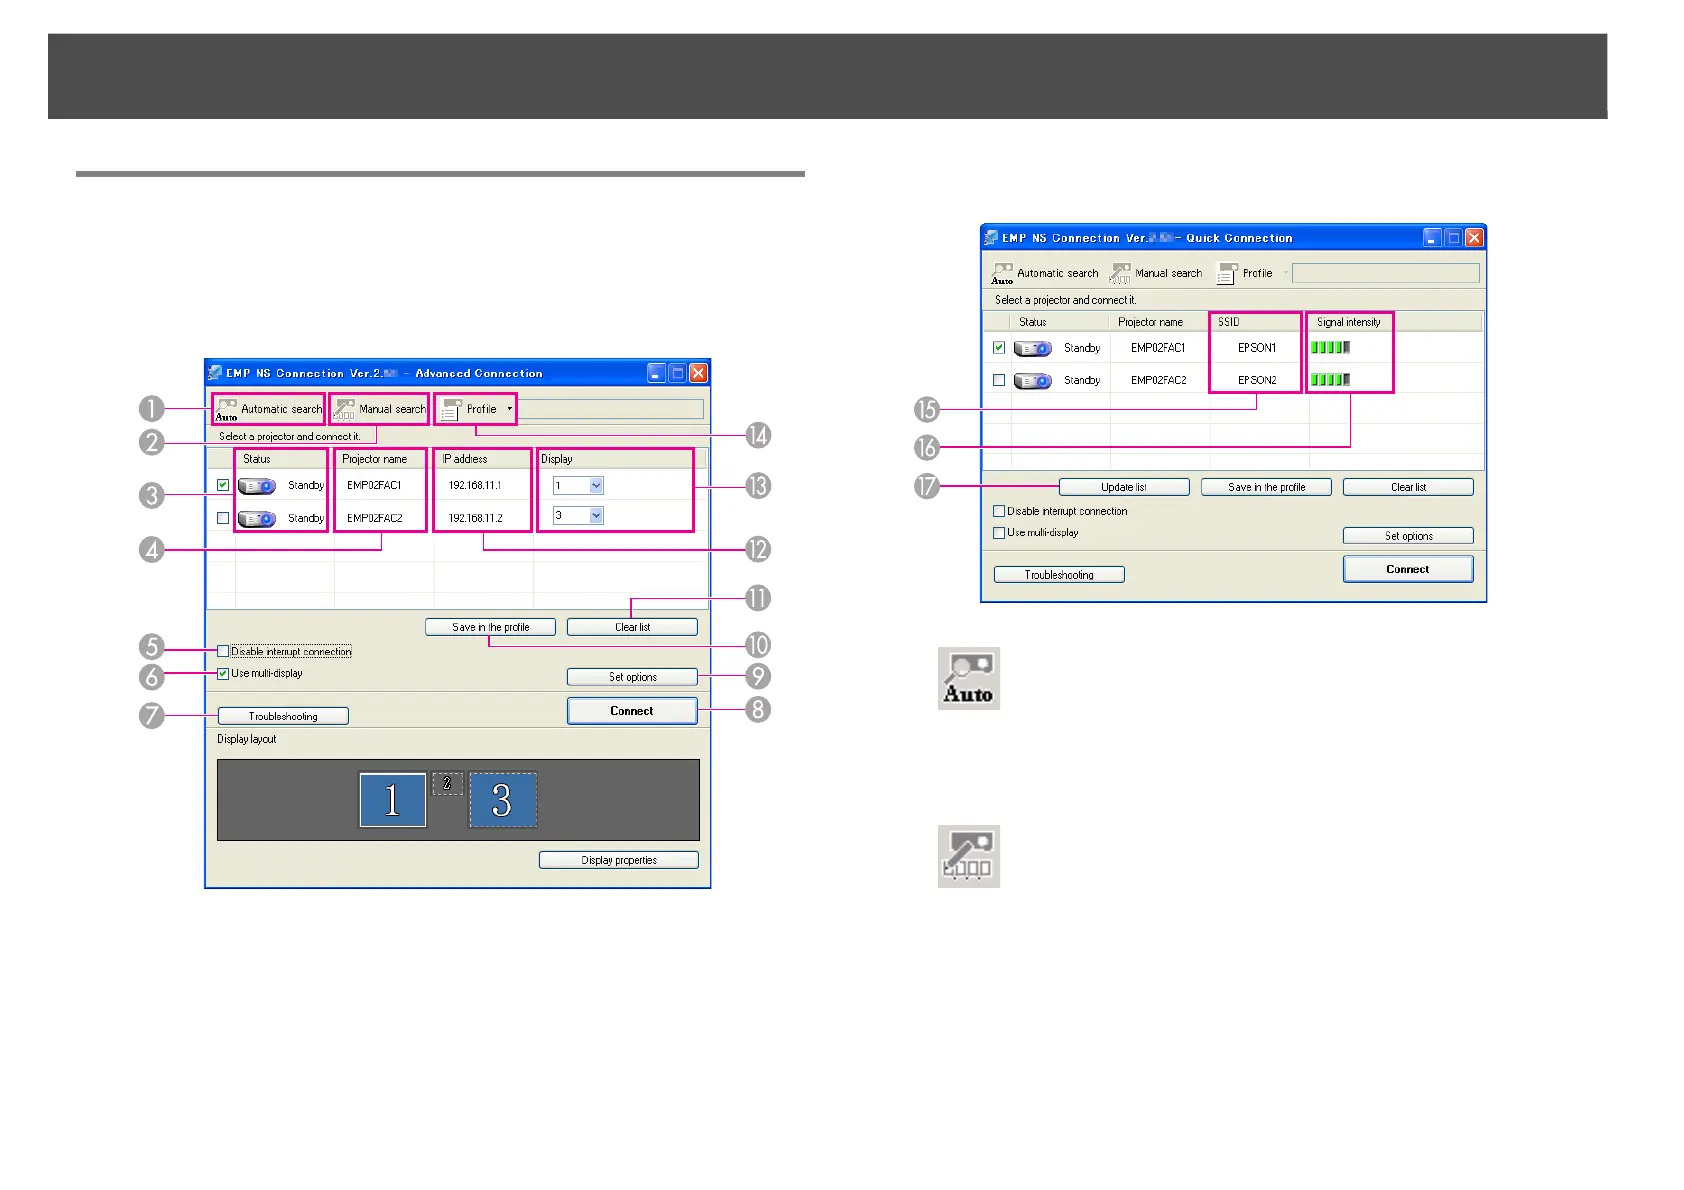The height and width of the screenshot is (1190, 1684).
Task: Open Troubleshooting in Quick Connection window
Action: coord(1059,575)
